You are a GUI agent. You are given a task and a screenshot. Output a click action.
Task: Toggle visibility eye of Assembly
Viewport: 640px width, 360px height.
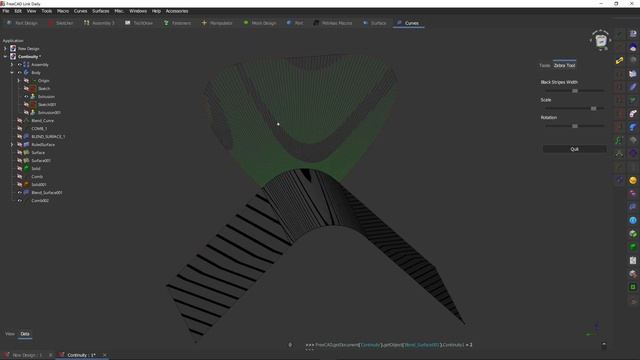pyautogui.click(x=20, y=64)
